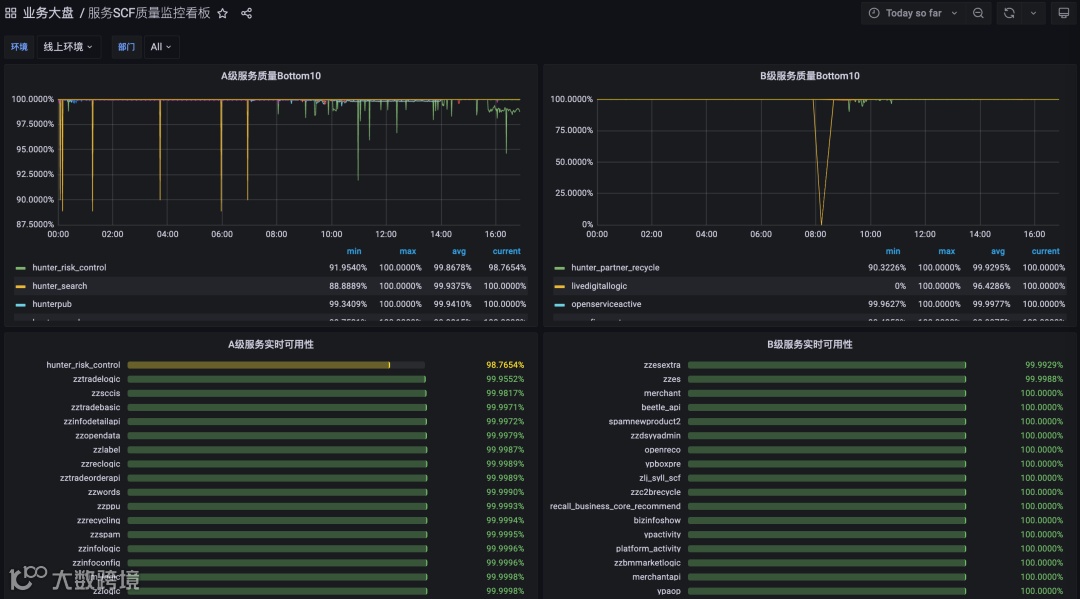Sort A级 legend by min column

tap(354, 251)
